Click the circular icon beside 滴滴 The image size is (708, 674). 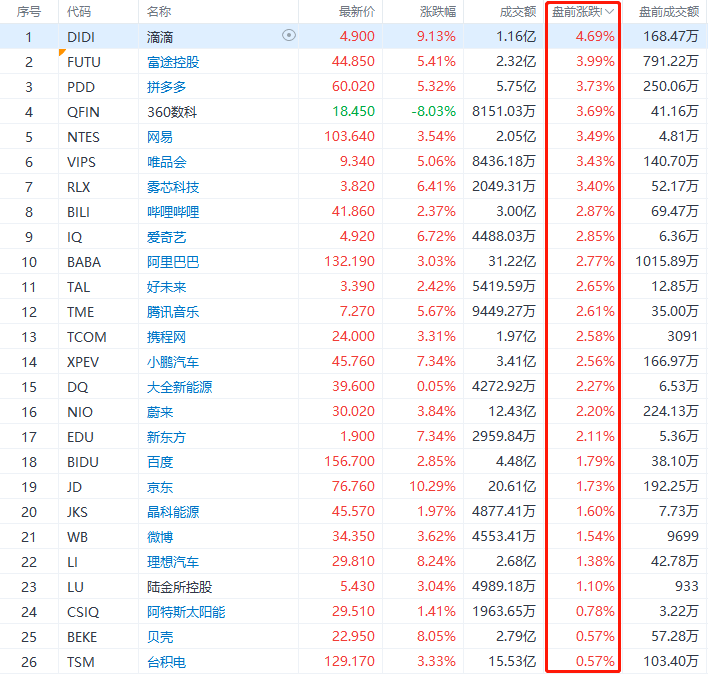pyautogui.click(x=289, y=35)
